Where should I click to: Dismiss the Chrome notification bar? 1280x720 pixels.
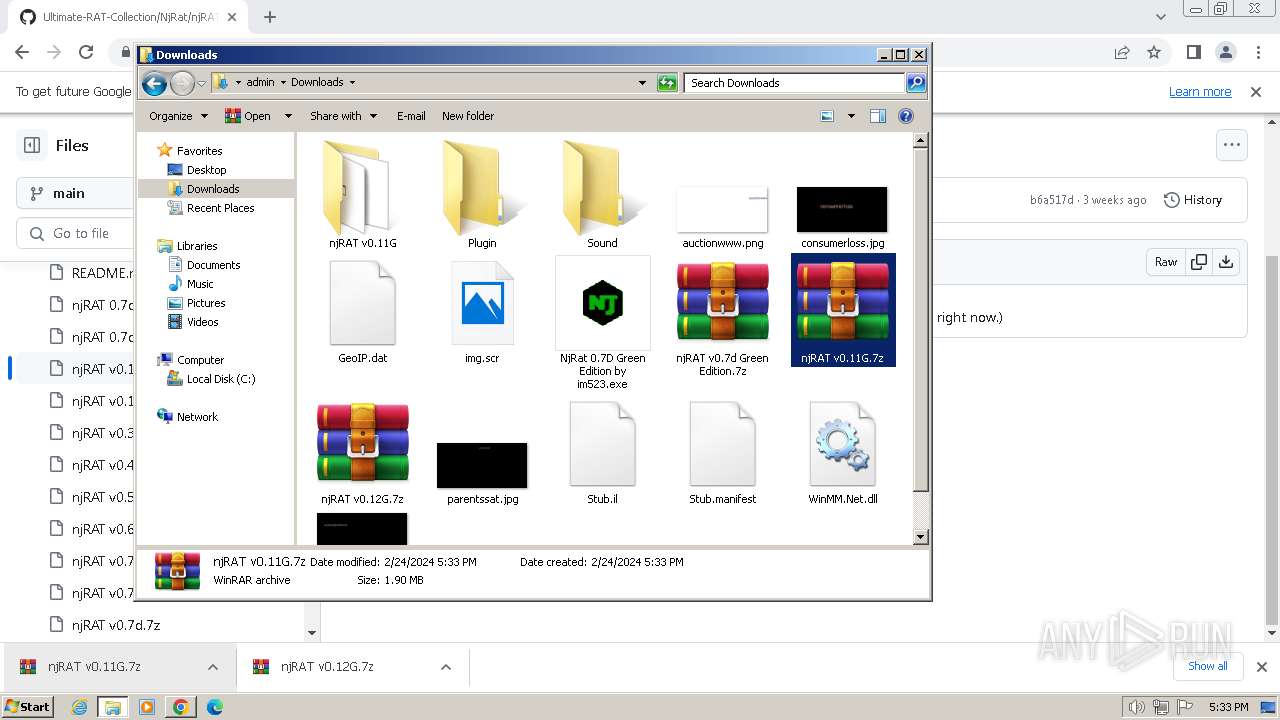[x=1256, y=92]
